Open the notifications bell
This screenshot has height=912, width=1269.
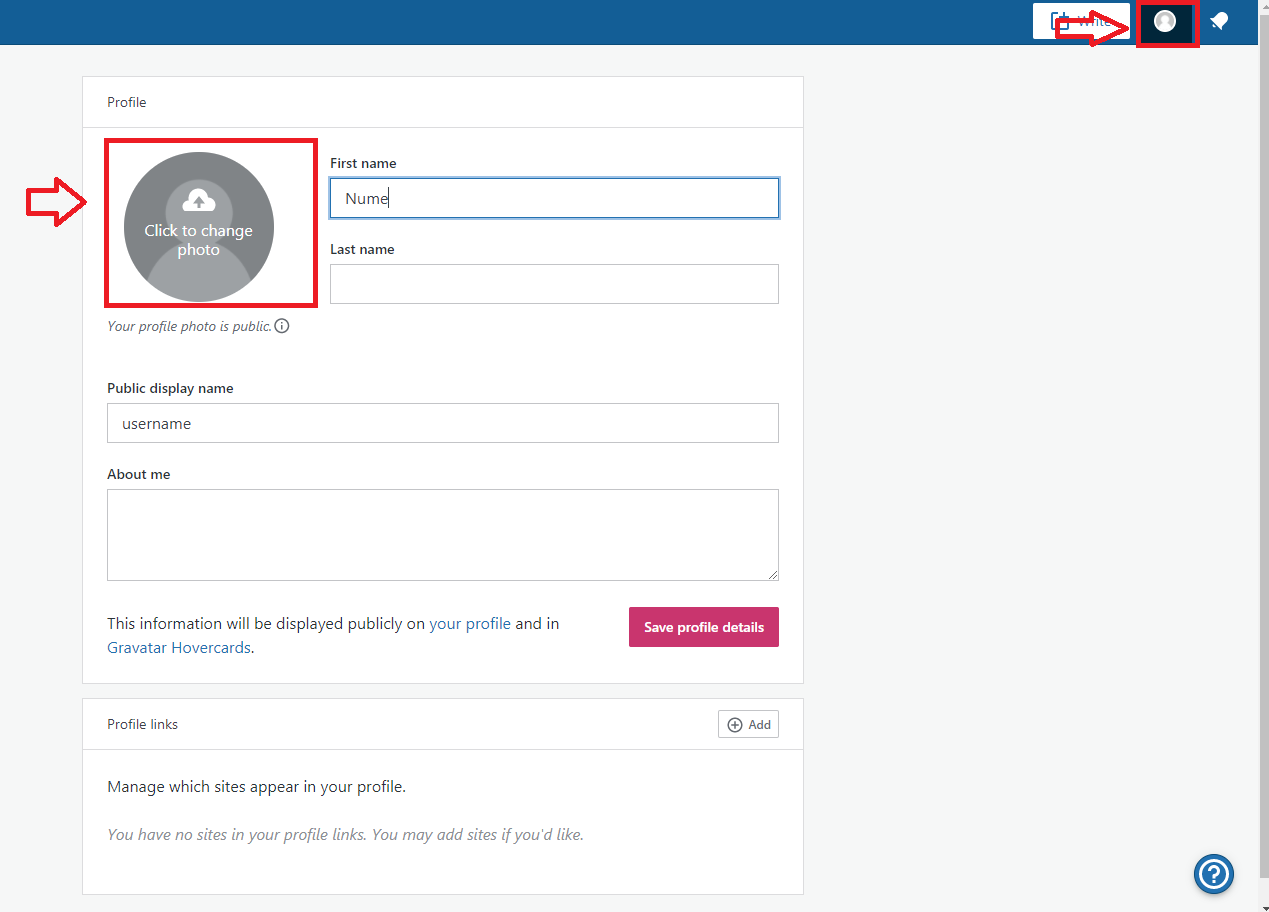point(1219,21)
